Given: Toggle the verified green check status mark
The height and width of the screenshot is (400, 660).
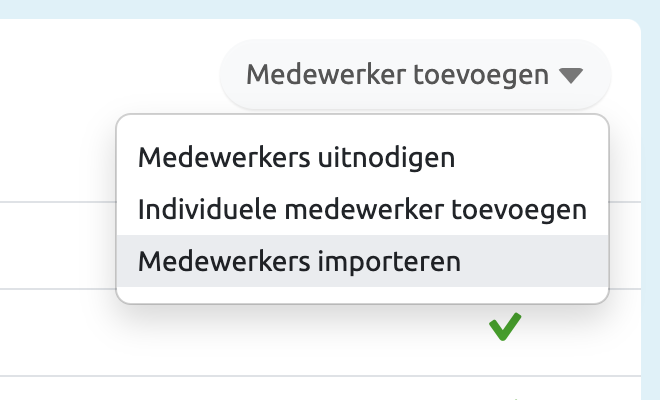Looking at the screenshot, I should (x=505, y=327).
